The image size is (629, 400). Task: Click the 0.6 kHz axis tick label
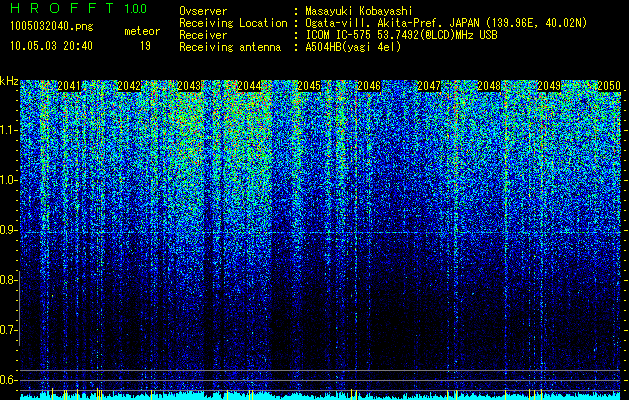click(x=9, y=380)
